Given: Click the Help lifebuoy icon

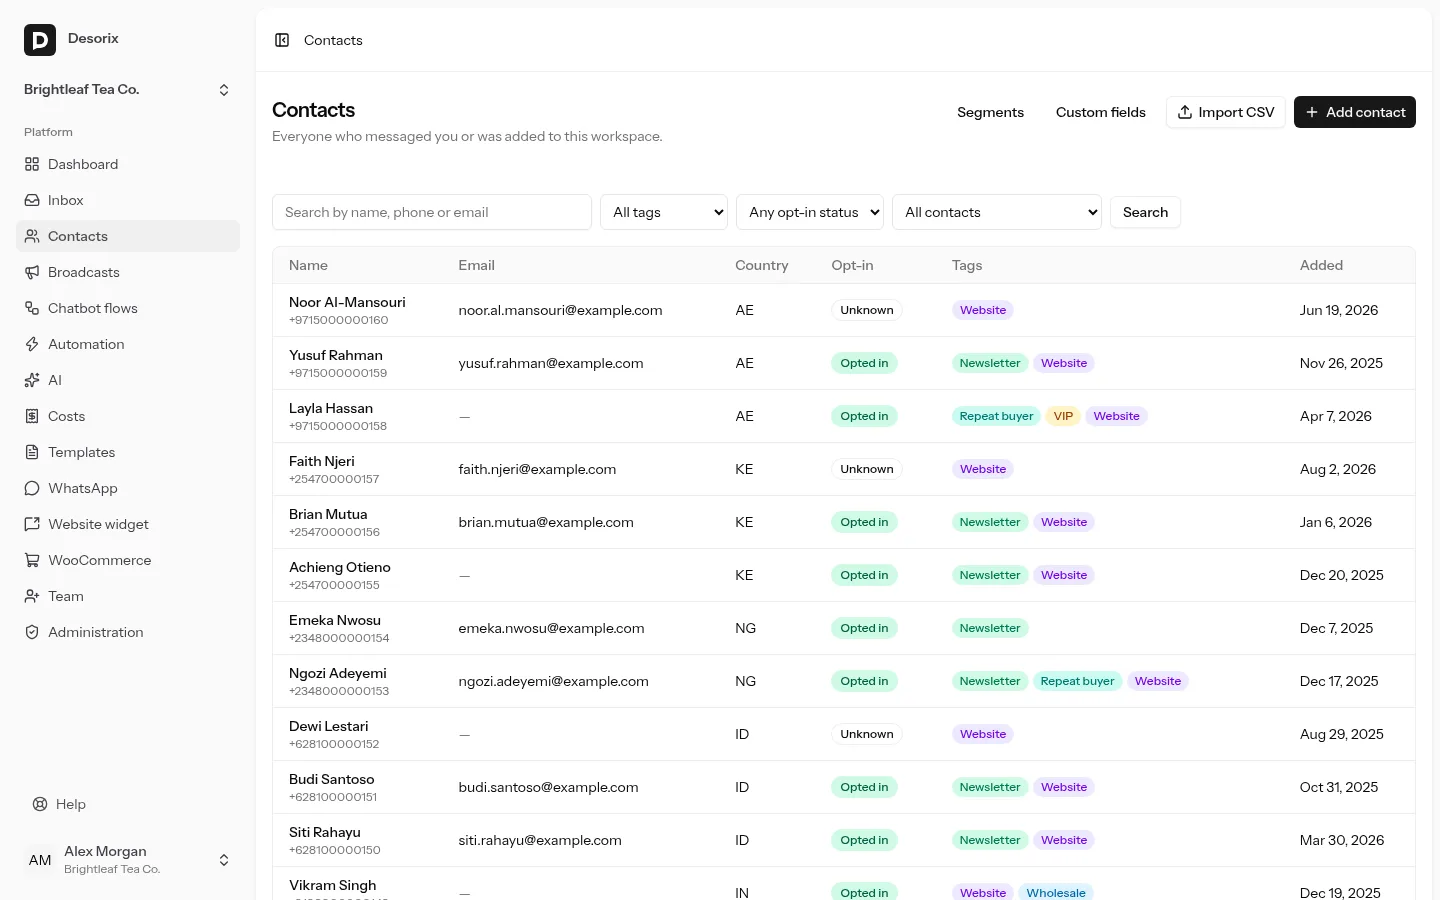Looking at the screenshot, I should point(40,804).
